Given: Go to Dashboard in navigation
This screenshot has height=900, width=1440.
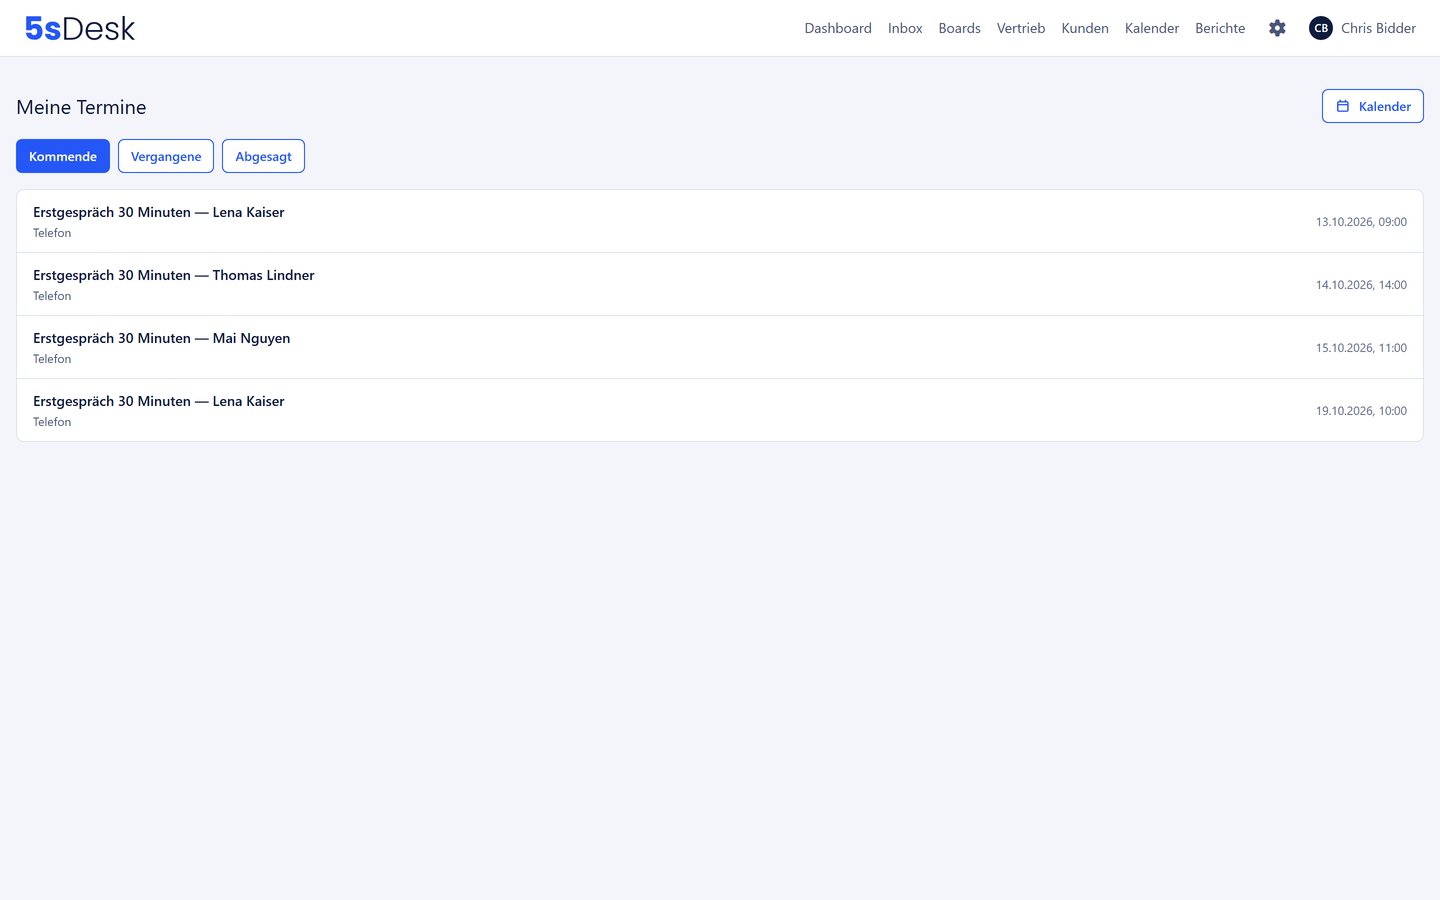Looking at the screenshot, I should (838, 28).
